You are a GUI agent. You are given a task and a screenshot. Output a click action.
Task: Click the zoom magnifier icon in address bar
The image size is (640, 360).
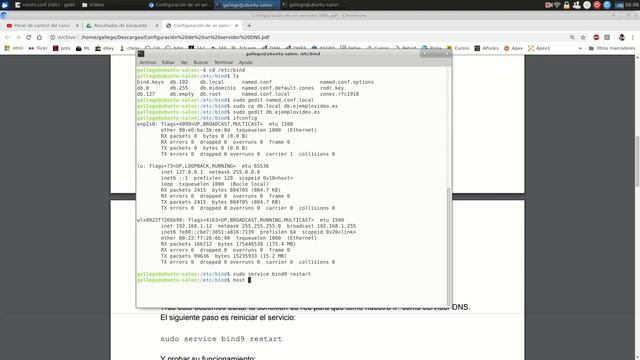pos(572,37)
